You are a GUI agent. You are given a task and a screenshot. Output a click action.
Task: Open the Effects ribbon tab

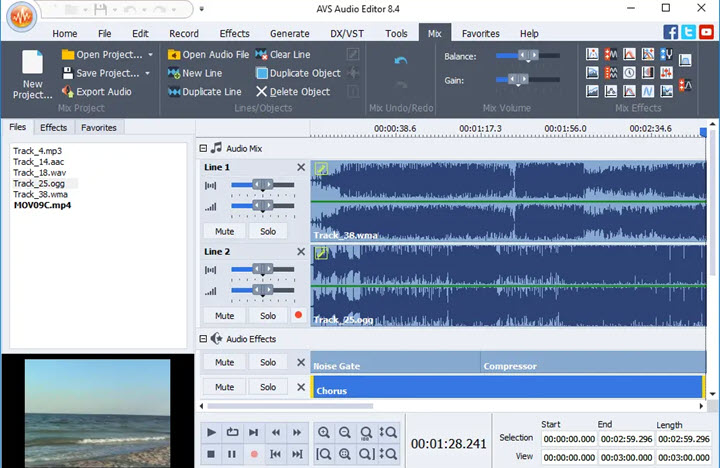(x=234, y=34)
